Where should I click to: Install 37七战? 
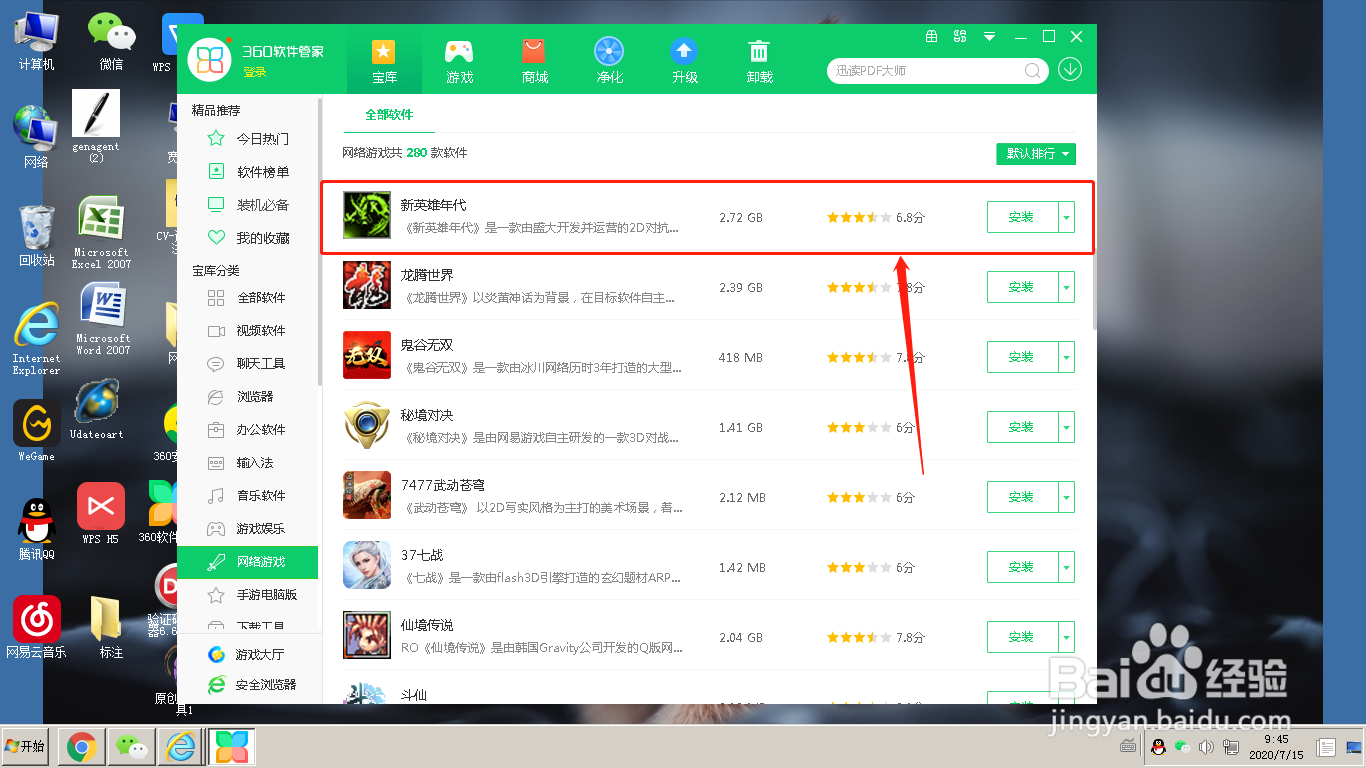[1022, 567]
